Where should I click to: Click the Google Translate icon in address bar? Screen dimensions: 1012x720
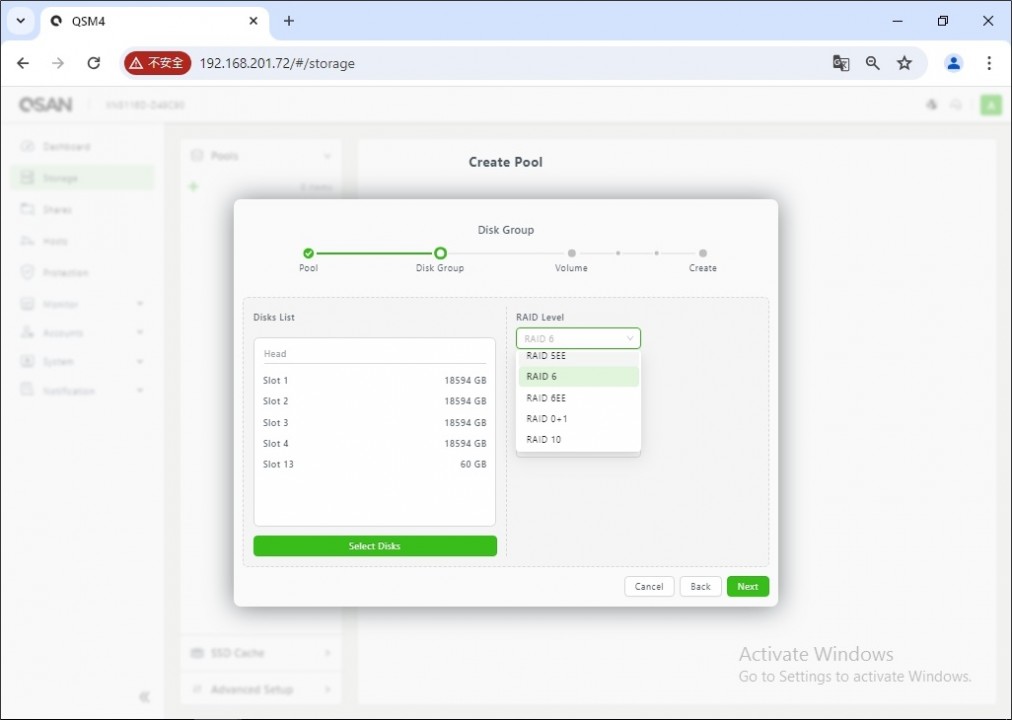(x=841, y=63)
